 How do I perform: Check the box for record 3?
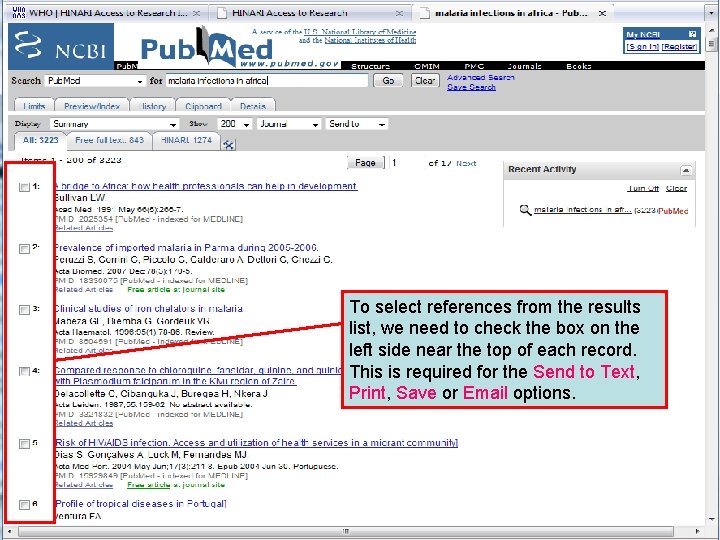coord(24,310)
